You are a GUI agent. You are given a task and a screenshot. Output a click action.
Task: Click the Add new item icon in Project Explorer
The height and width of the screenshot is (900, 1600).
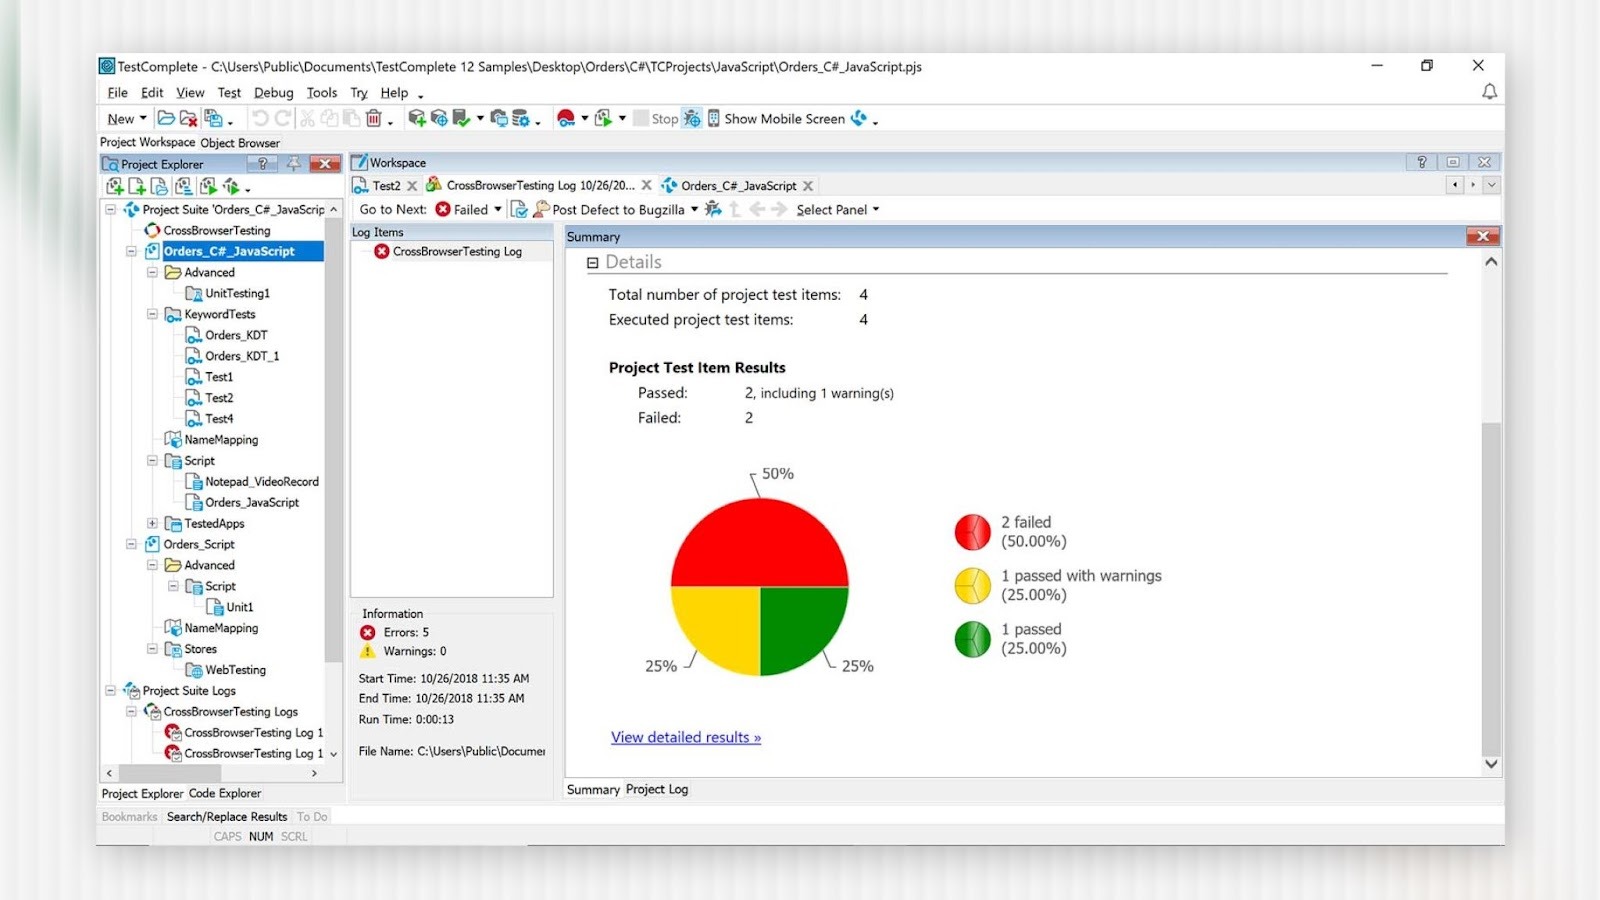[x=137, y=186]
